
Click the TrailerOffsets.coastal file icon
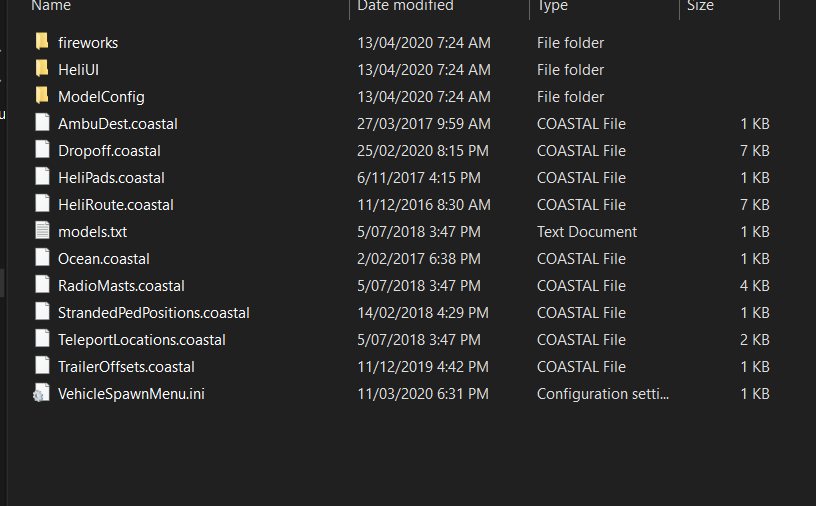(41, 366)
